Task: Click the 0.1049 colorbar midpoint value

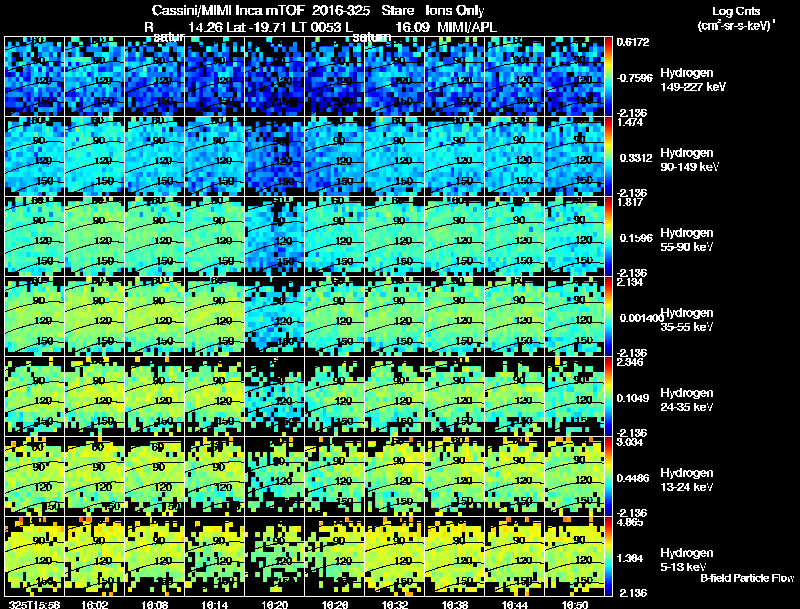Action: [x=633, y=398]
